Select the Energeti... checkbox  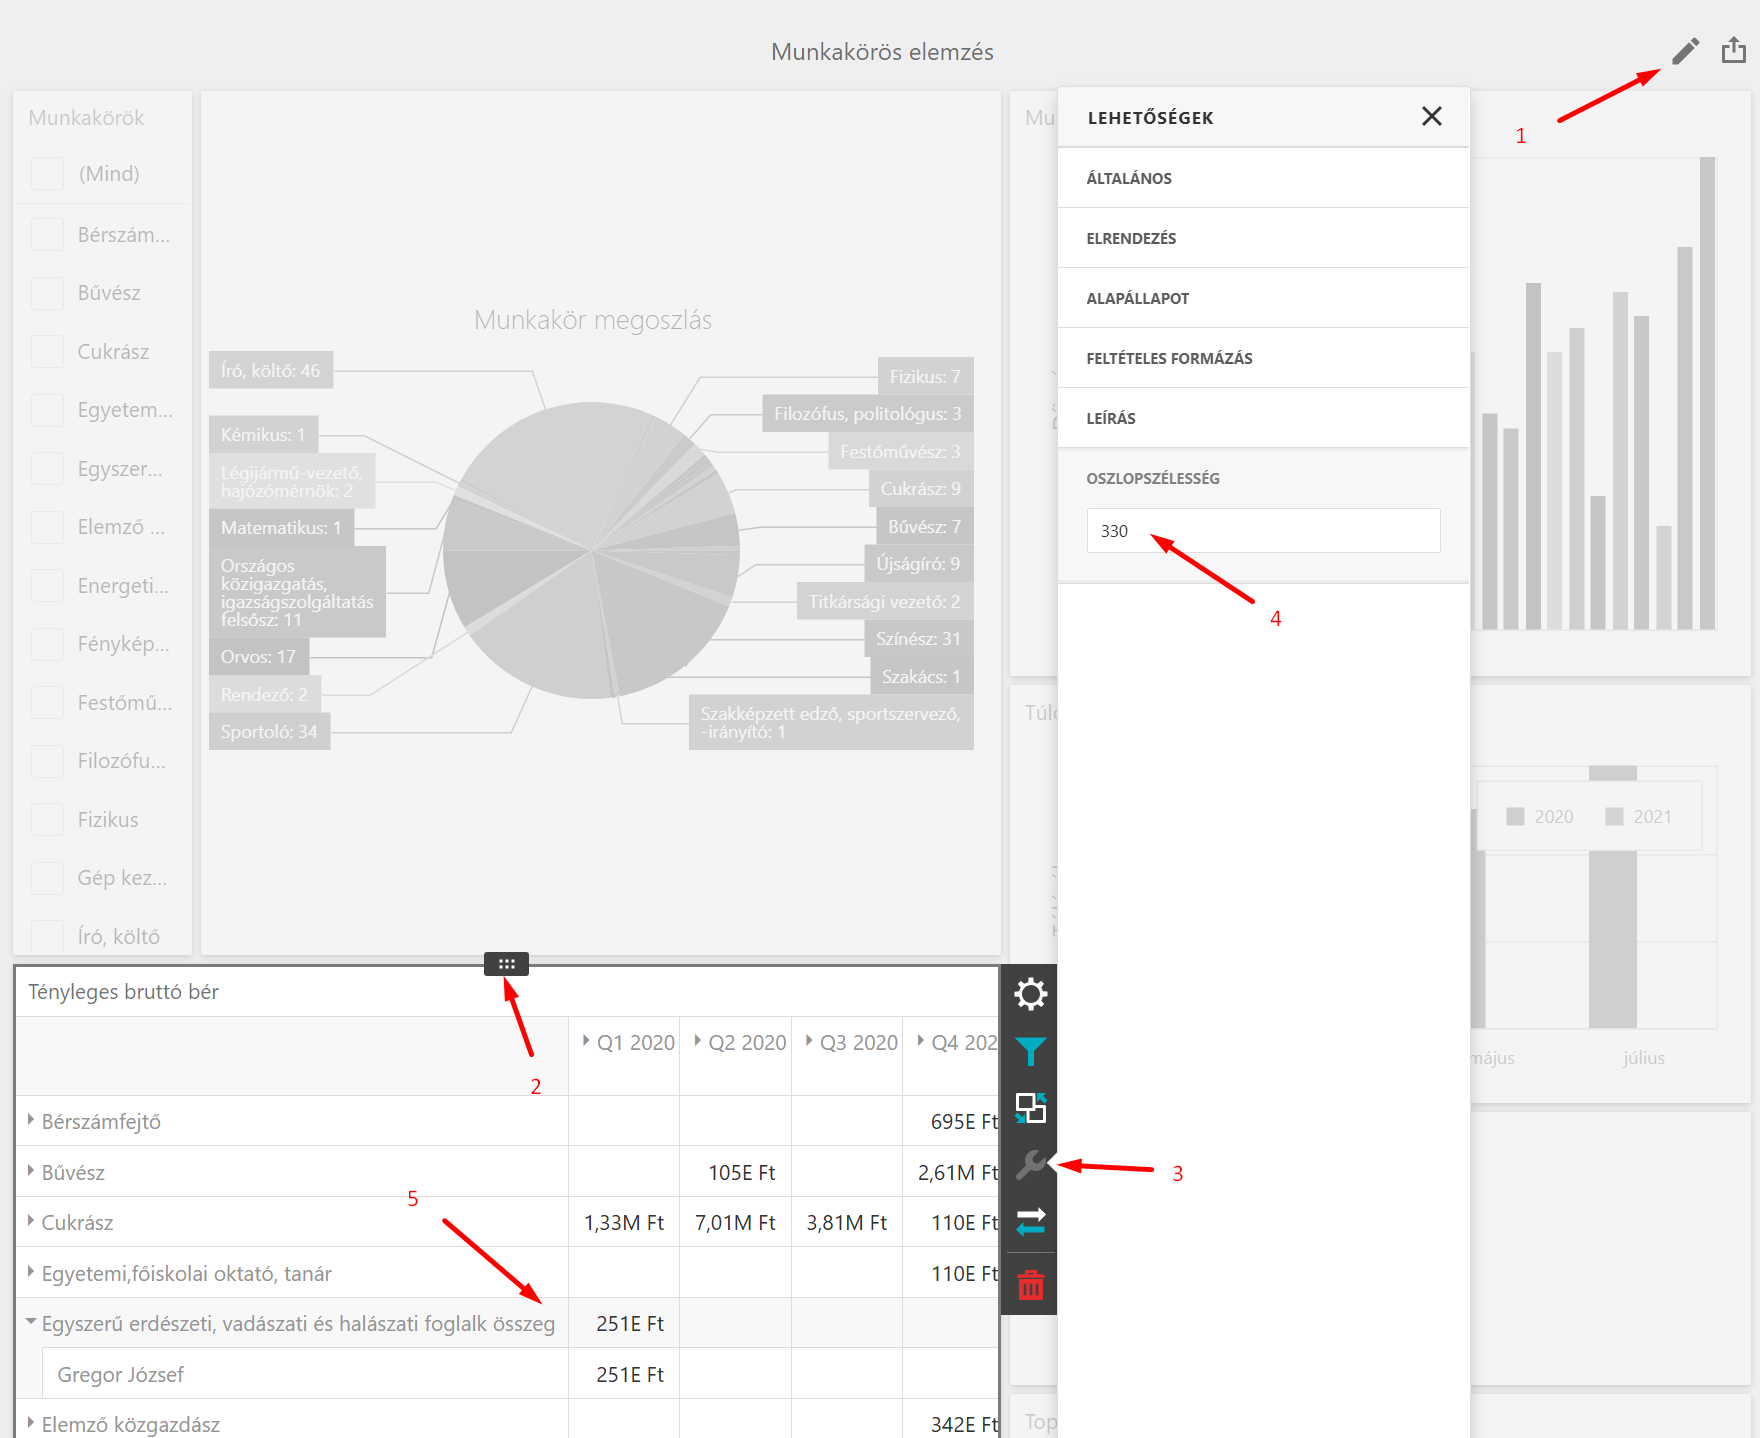click(x=47, y=586)
